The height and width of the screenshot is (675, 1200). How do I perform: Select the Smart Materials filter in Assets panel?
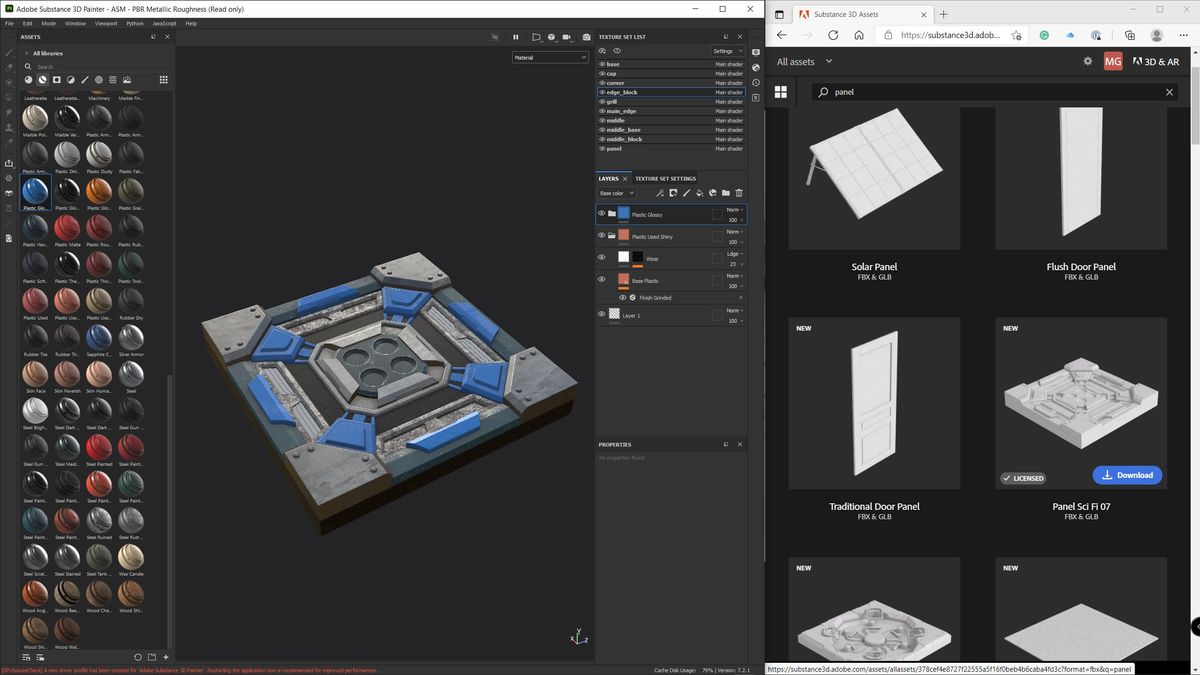click(x=43, y=80)
